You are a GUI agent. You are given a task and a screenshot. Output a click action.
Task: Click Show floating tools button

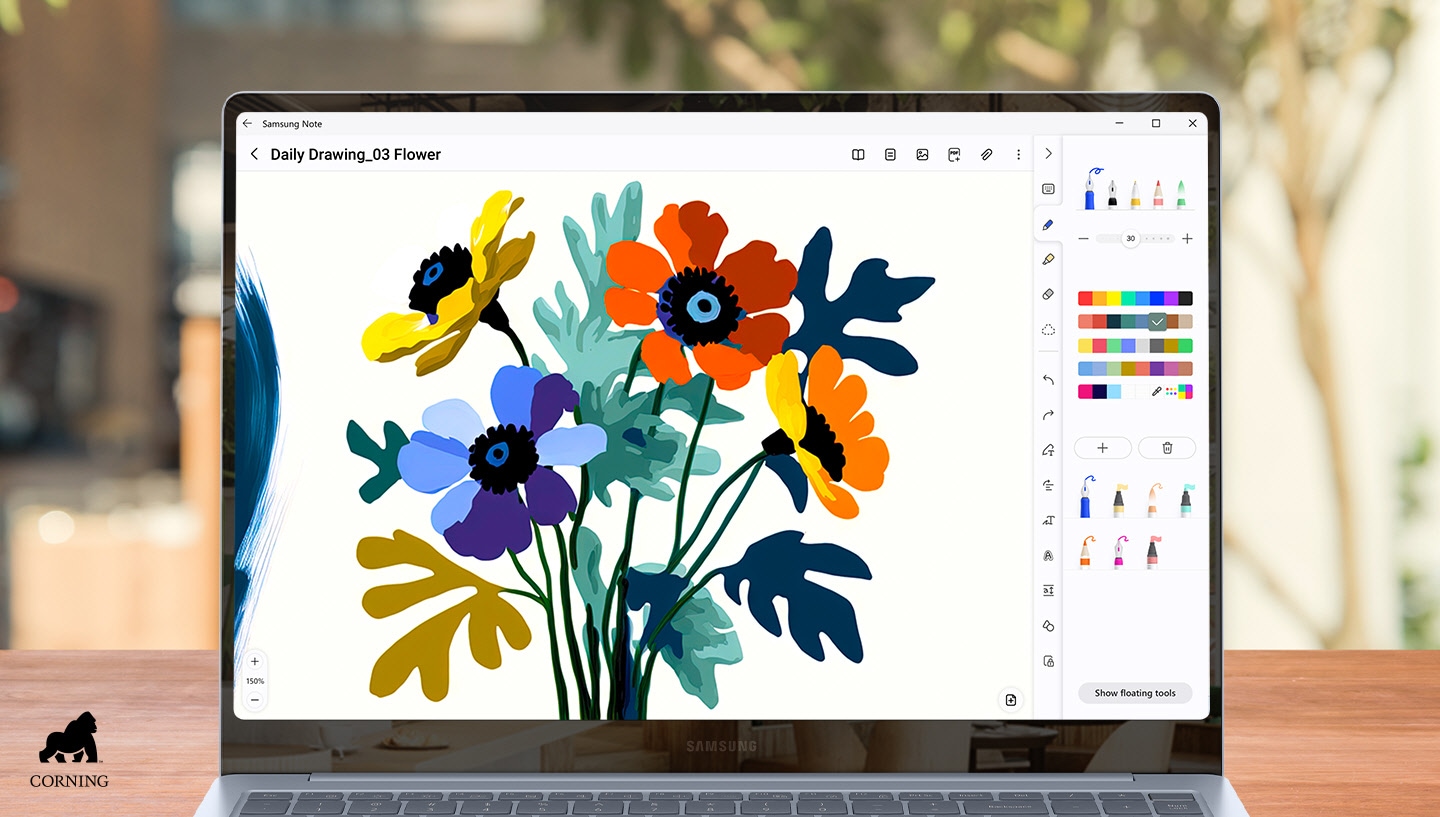[1135, 693]
